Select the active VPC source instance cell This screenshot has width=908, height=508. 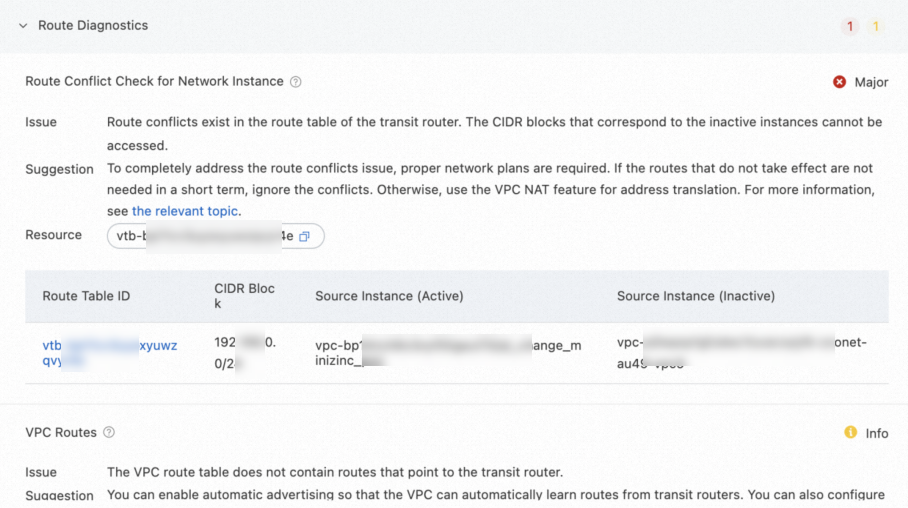447,353
